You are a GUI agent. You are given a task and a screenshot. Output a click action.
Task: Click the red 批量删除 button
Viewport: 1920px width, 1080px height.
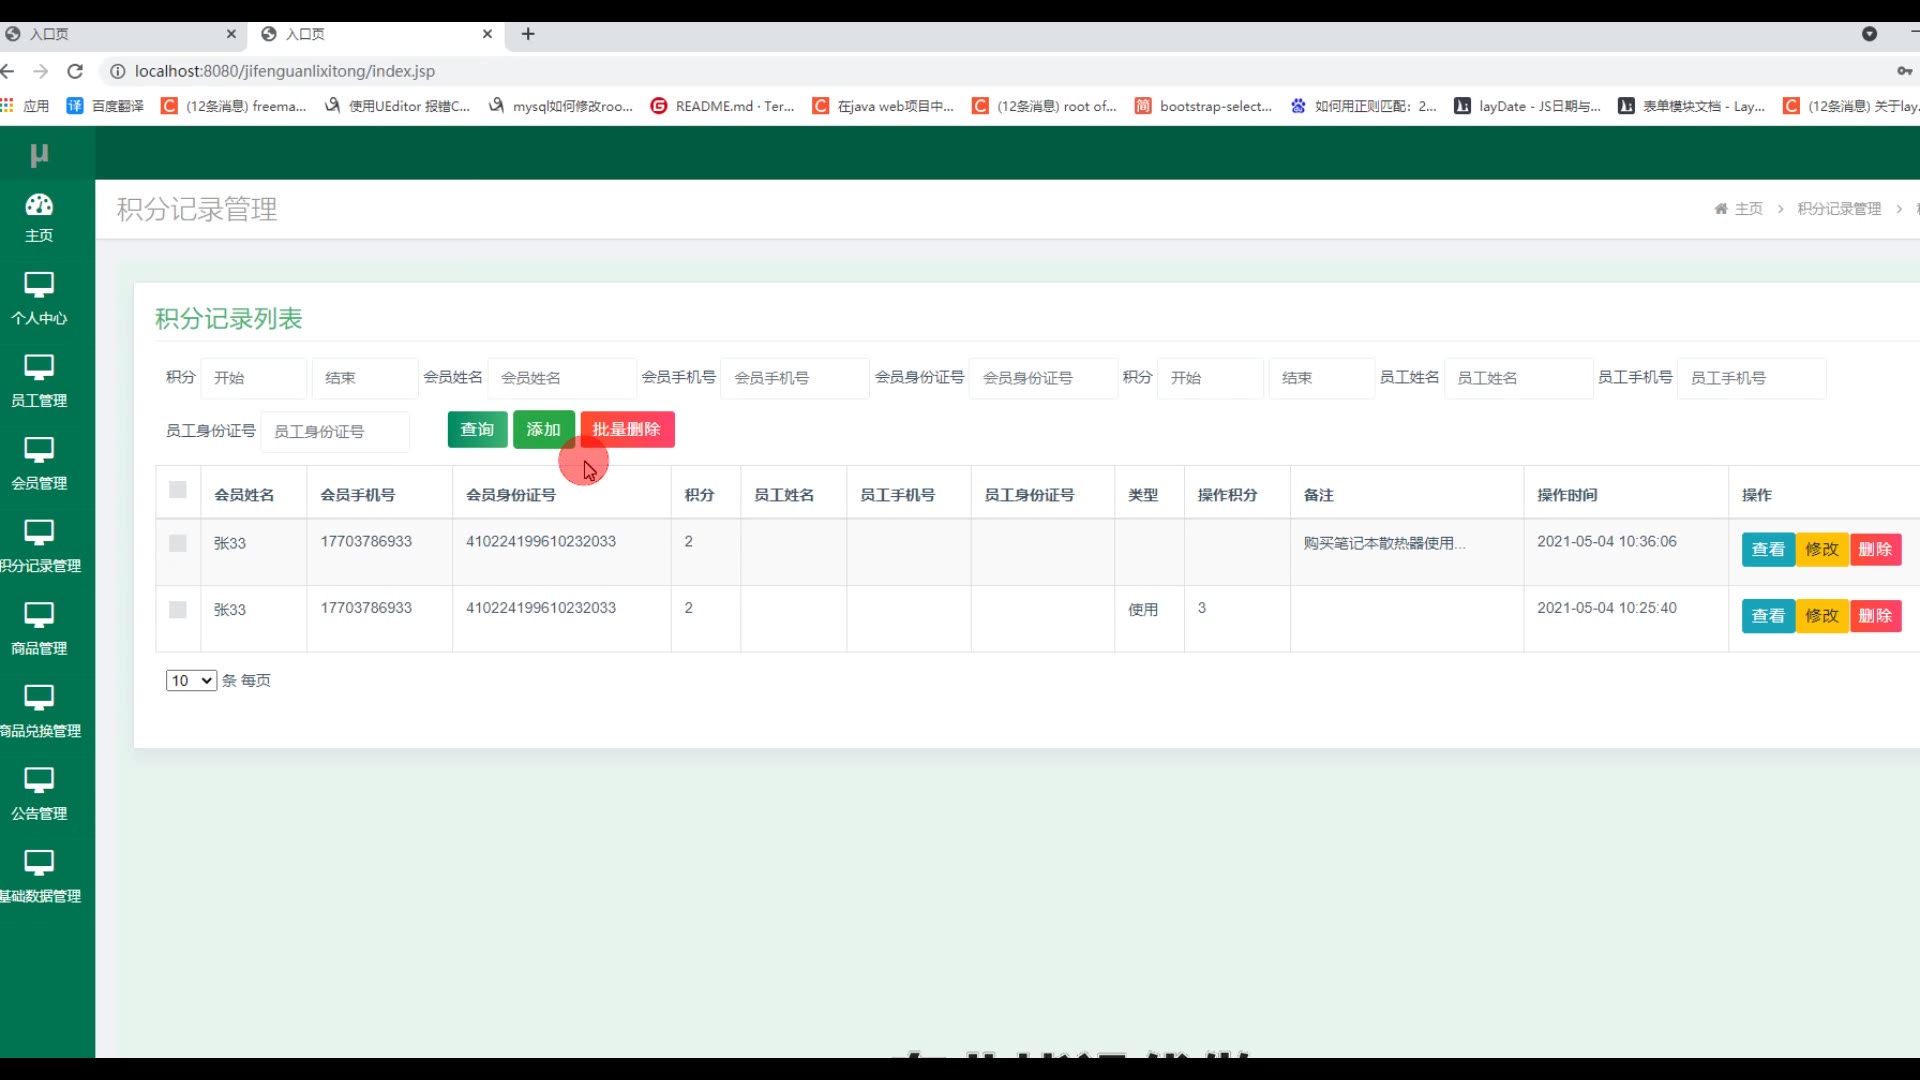627,430
